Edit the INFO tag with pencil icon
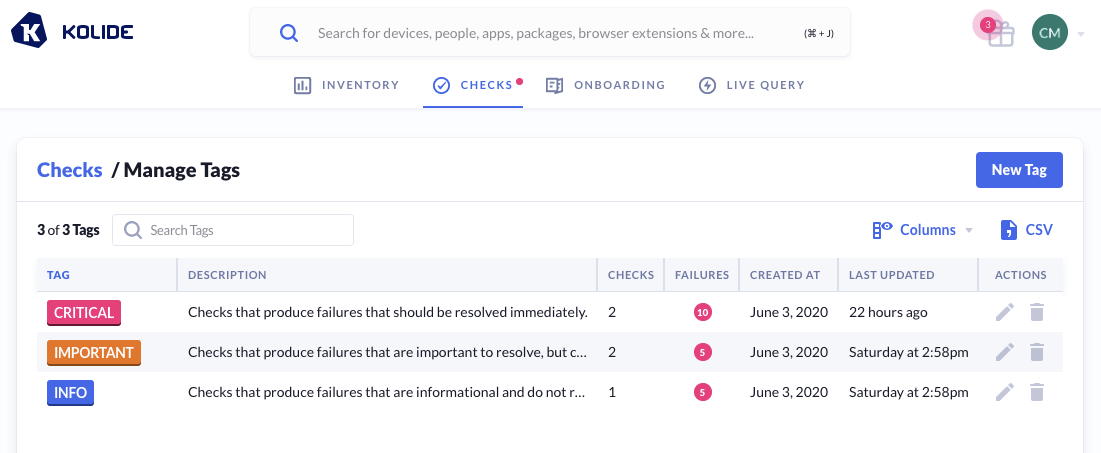The height and width of the screenshot is (453, 1101). click(1005, 392)
